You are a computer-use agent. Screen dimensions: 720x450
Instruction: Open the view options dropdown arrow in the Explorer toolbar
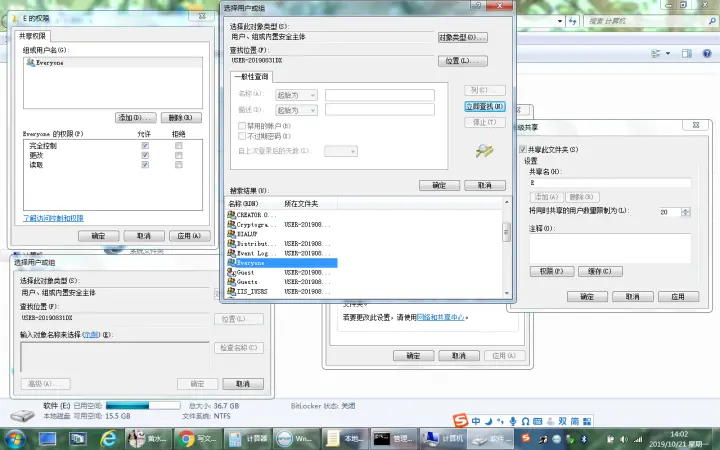click(x=668, y=53)
